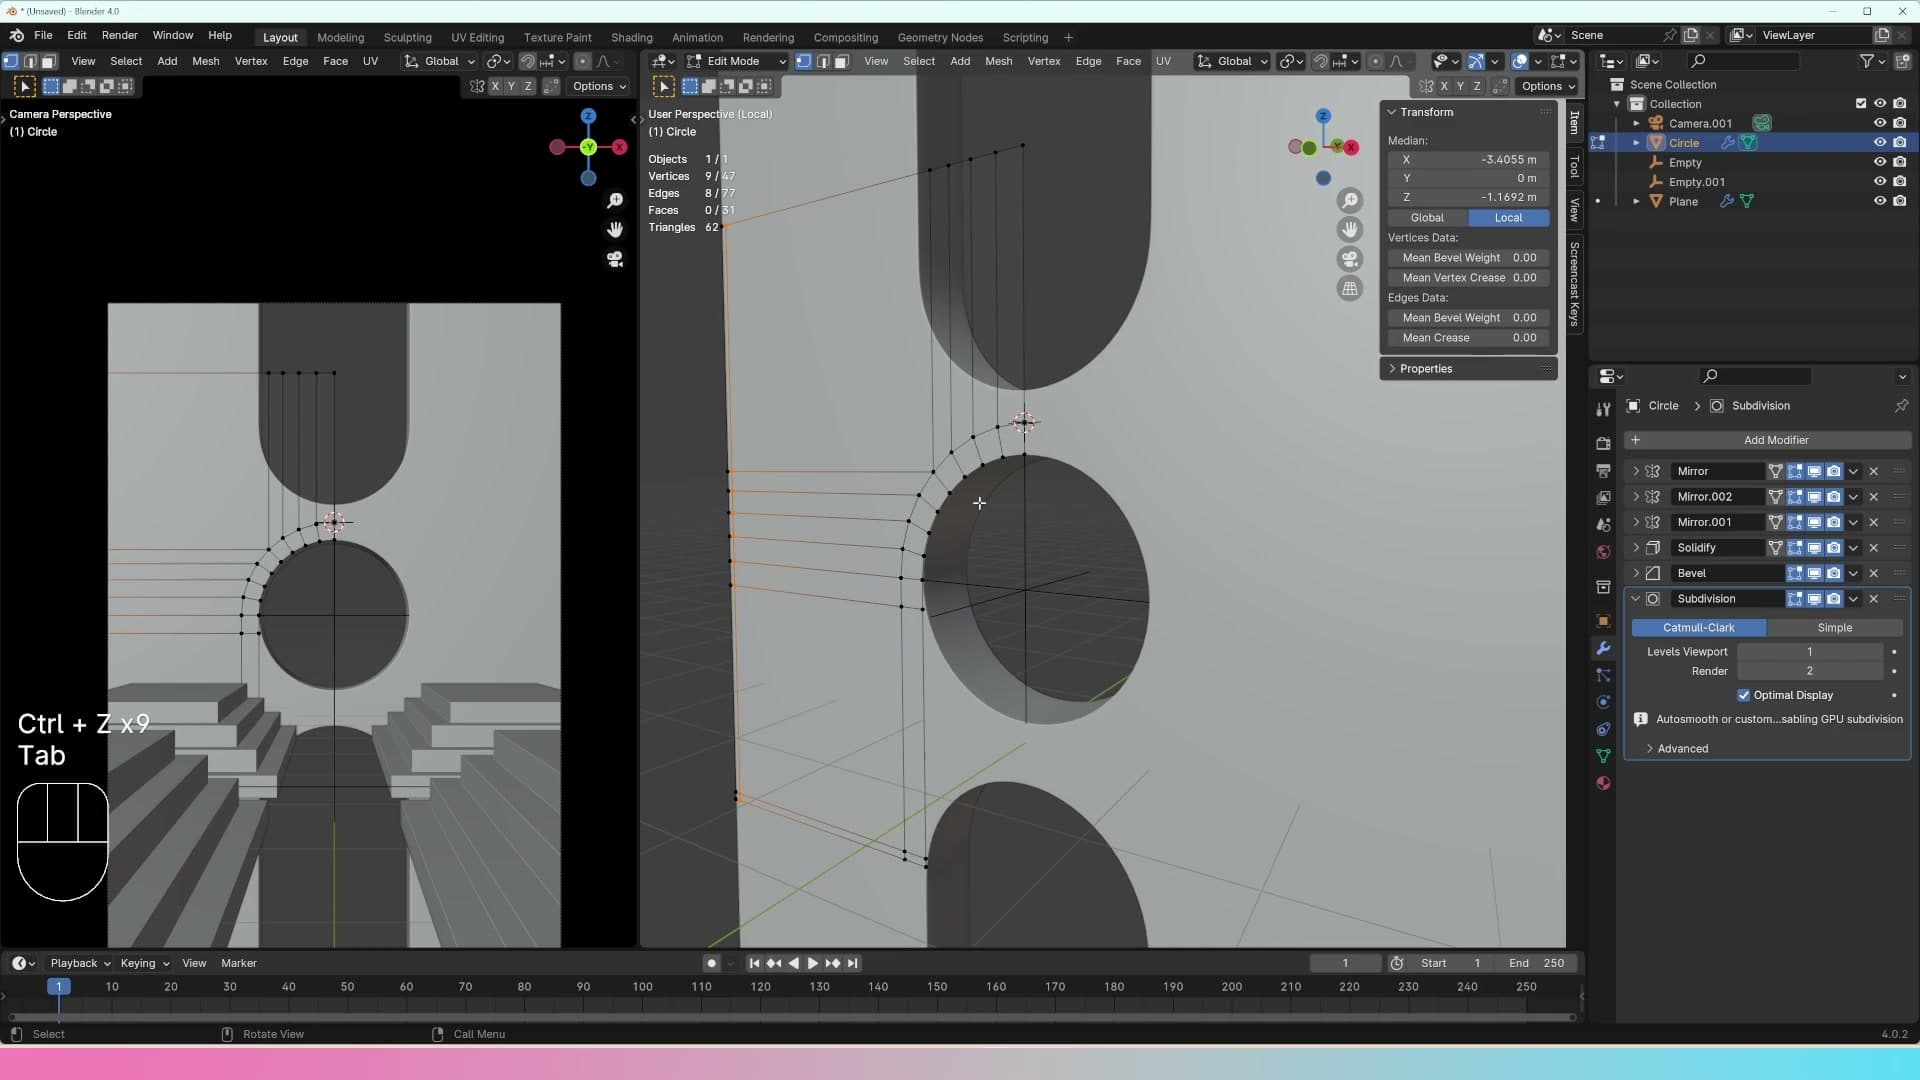Expand Plane object in outliner

(x=1637, y=201)
